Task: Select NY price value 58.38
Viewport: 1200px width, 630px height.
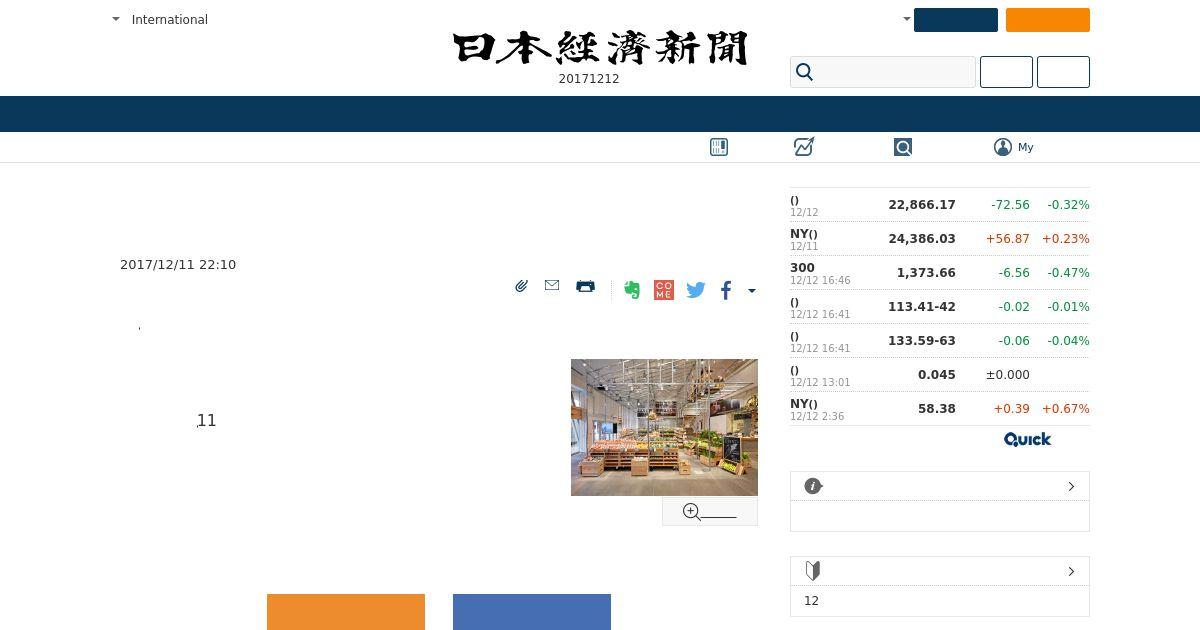Action: (x=937, y=409)
